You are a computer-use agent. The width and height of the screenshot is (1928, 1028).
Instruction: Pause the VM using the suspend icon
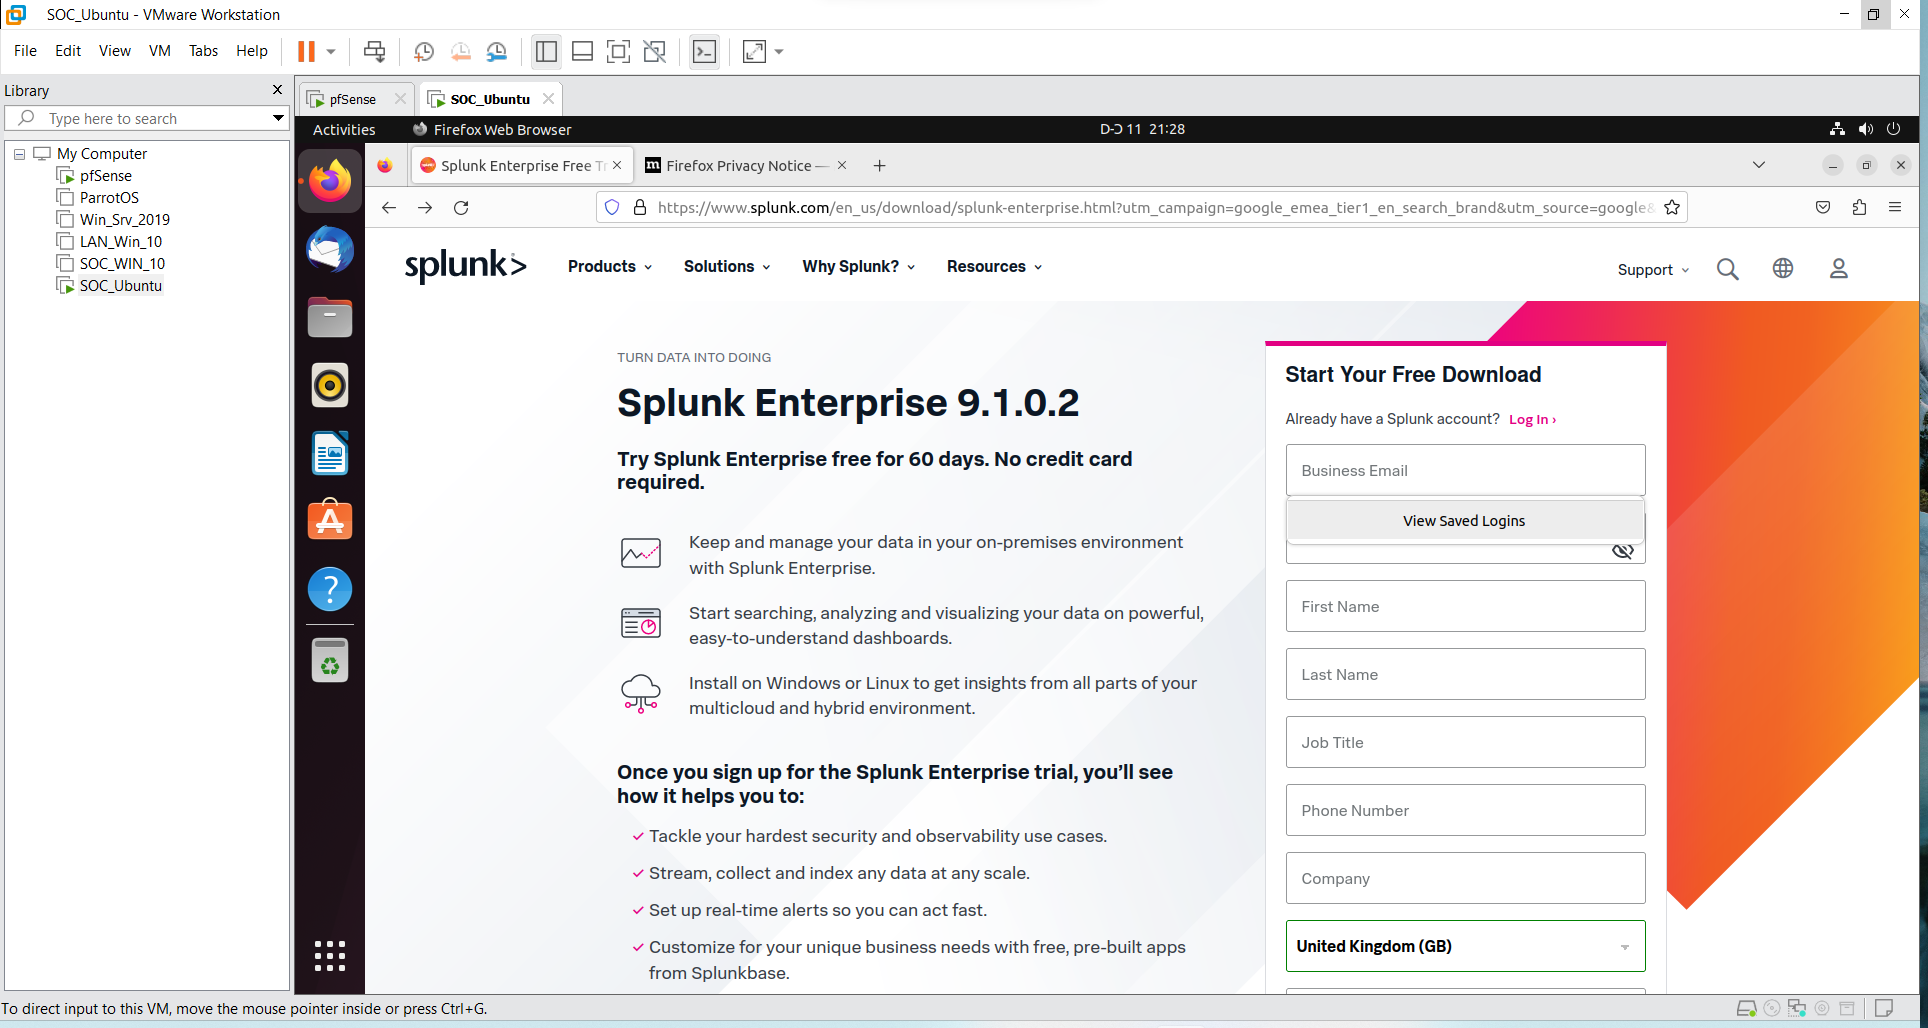306,51
